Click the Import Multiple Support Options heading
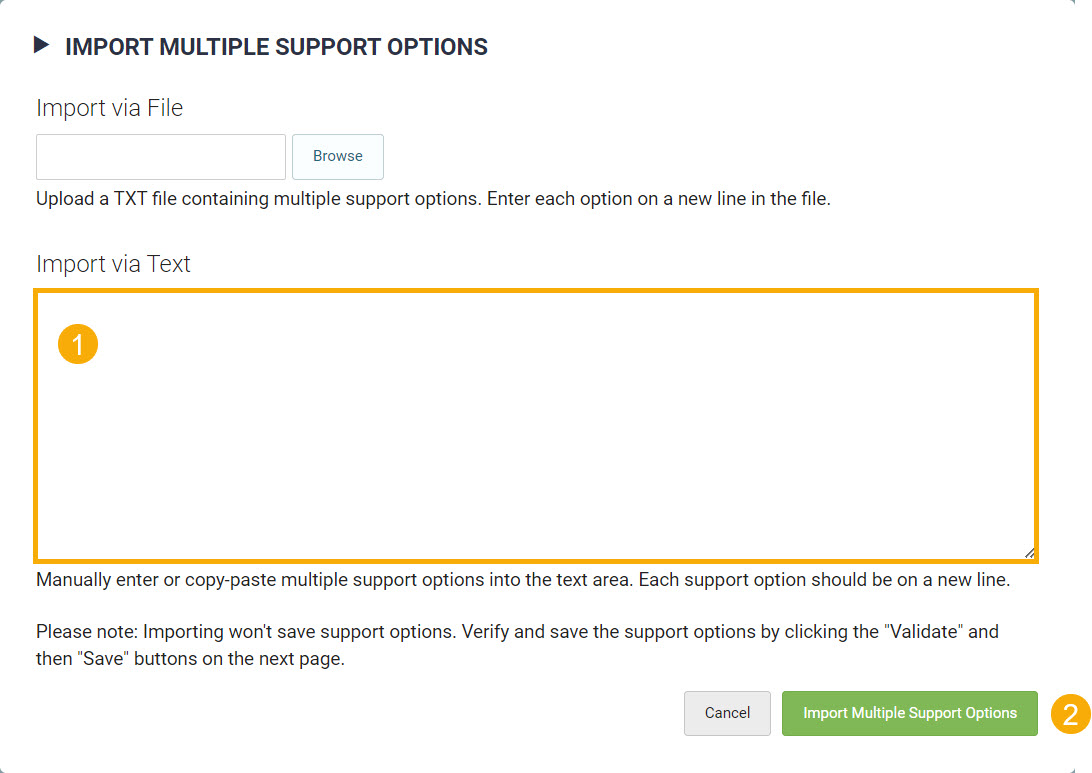This screenshot has height=773, width=1092. click(276, 46)
